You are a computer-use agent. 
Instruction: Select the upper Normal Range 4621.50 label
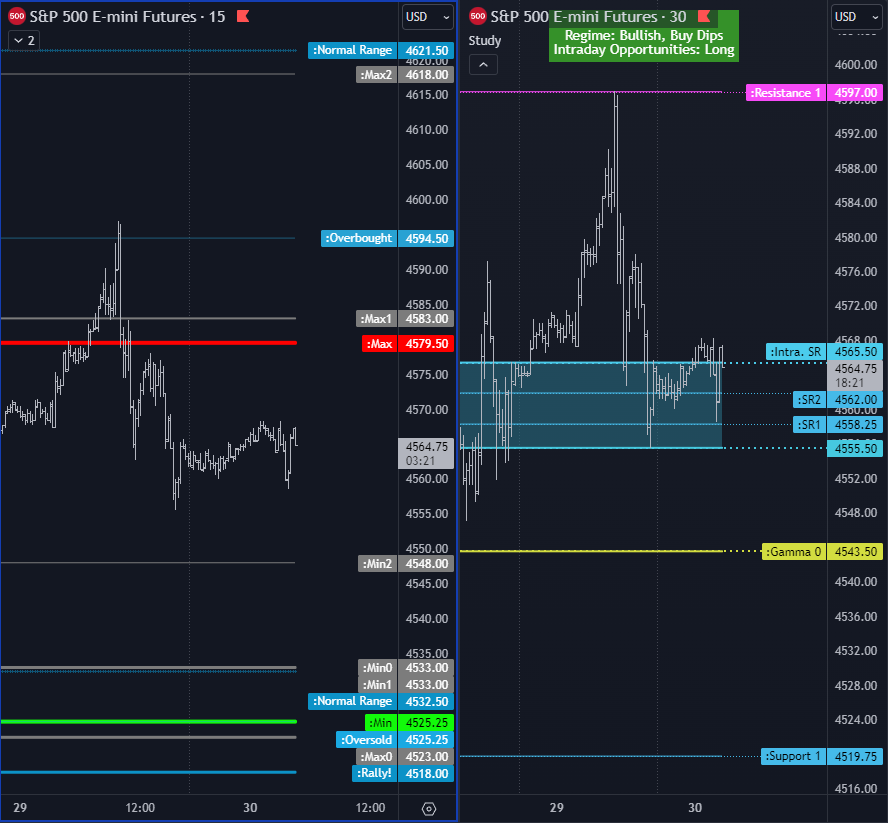[x=381, y=50]
